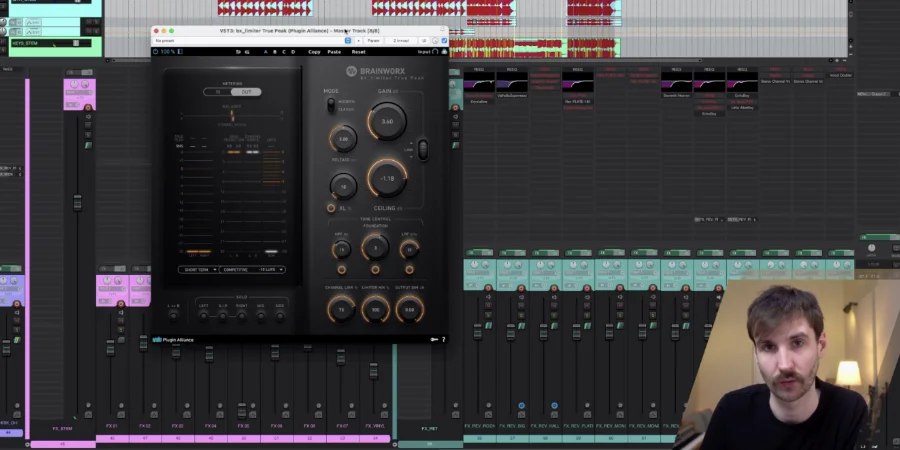900x450 pixels.
Task: Toggle the LPF enable button below its knob
Action: point(409,270)
